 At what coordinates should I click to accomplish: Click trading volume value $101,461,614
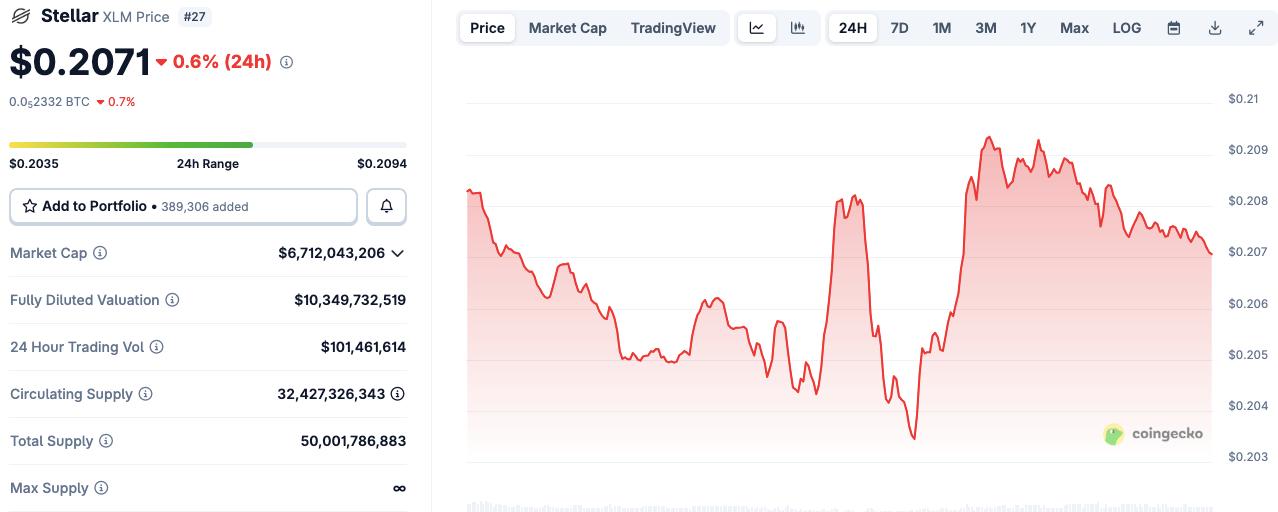(363, 347)
